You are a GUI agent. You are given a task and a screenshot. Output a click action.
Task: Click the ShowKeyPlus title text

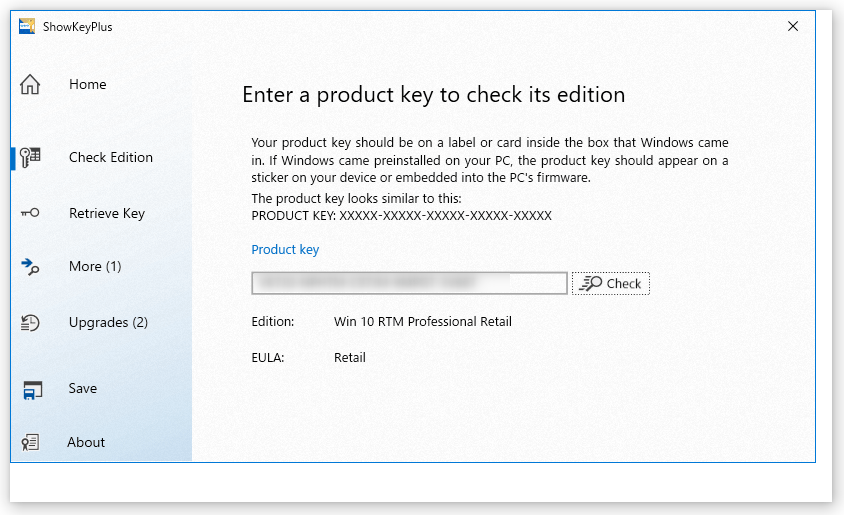78,27
